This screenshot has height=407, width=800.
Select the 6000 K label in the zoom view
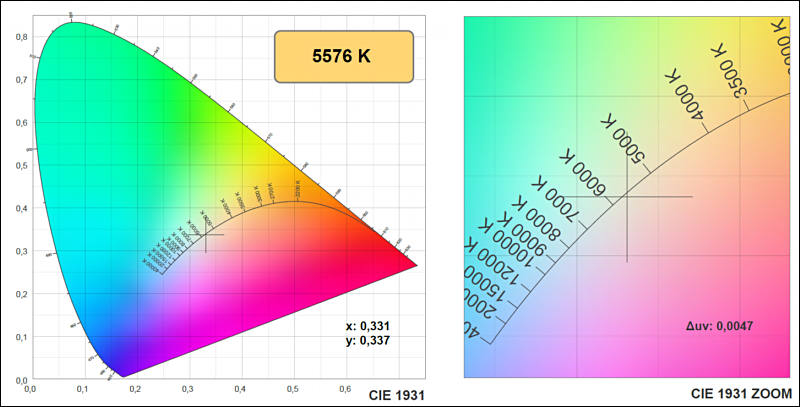coord(582,172)
